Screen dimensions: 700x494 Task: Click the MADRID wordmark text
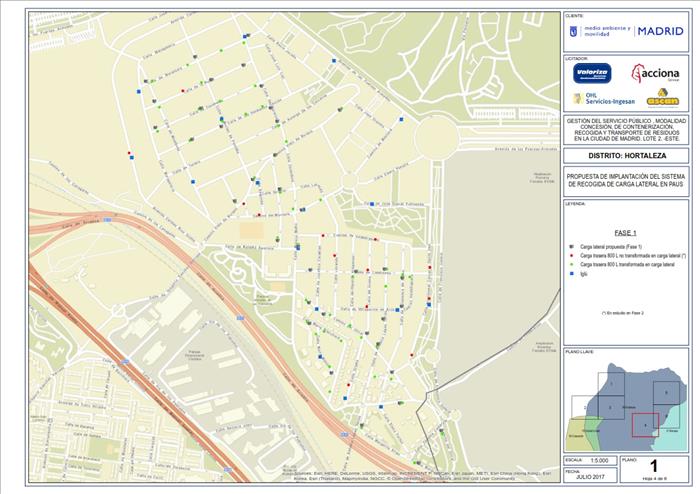click(x=660, y=31)
